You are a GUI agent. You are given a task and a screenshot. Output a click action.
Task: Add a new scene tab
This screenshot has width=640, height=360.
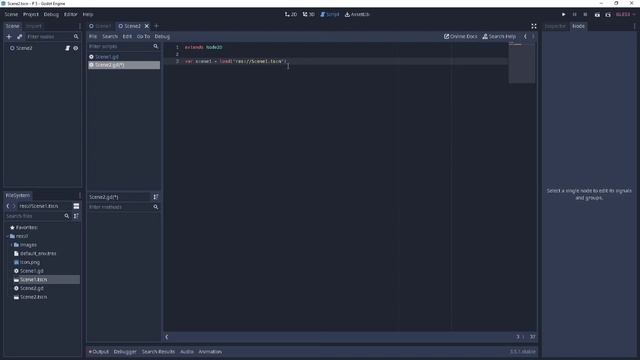[156, 26]
